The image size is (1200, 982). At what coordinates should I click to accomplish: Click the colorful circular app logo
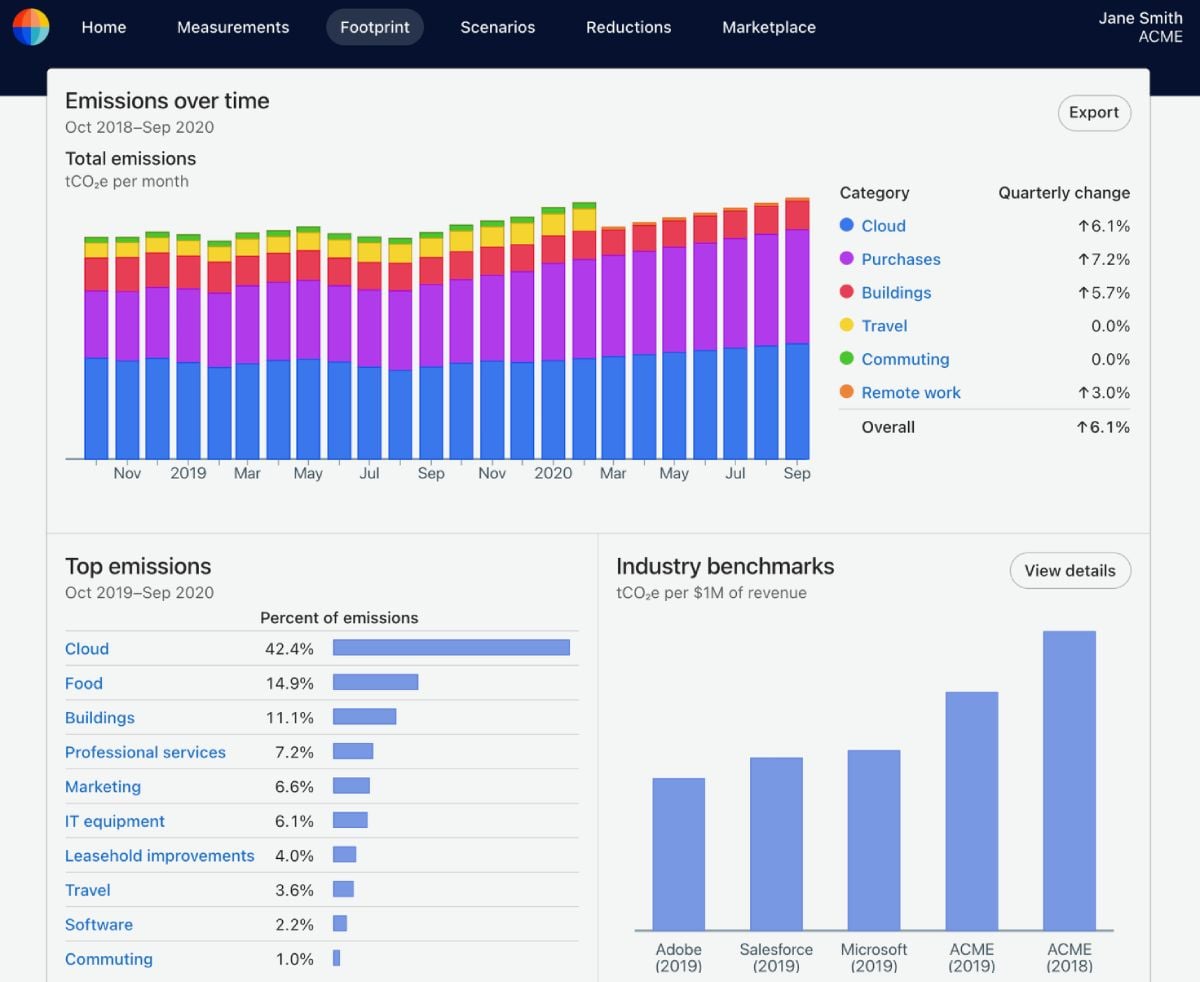[31, 27]
